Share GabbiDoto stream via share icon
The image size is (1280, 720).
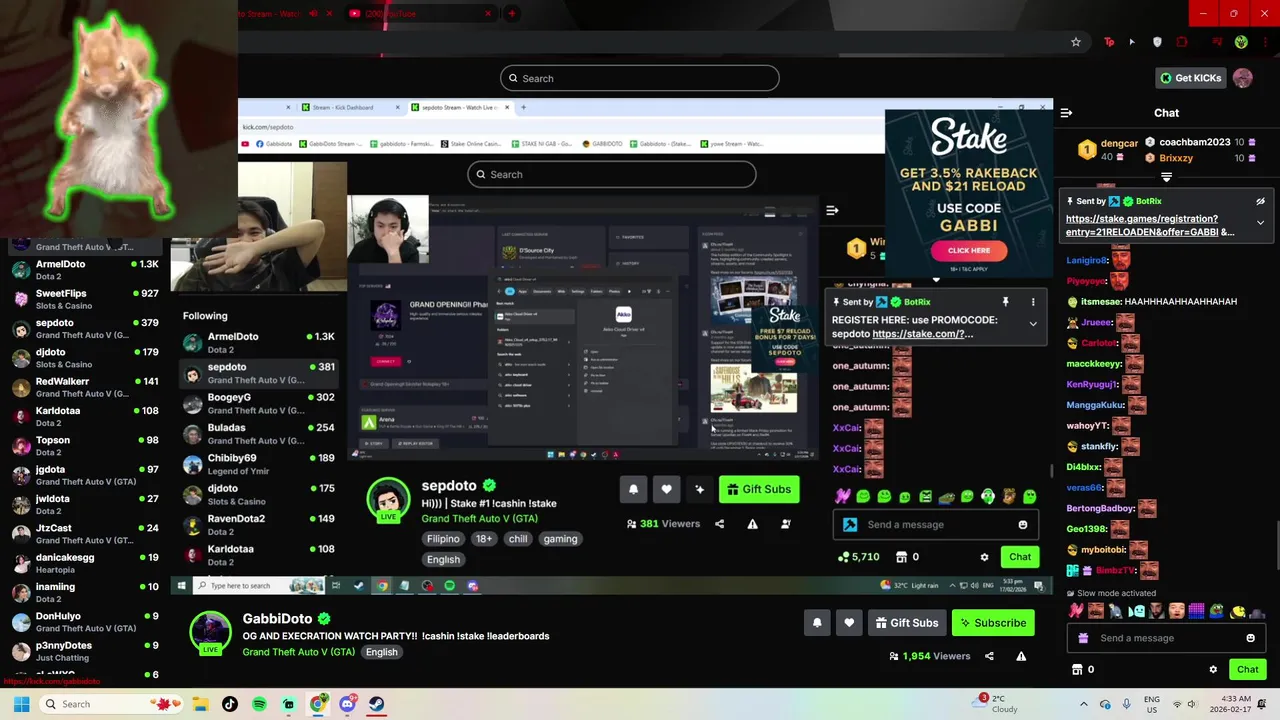pyautogui.click(x=989, y=656)
